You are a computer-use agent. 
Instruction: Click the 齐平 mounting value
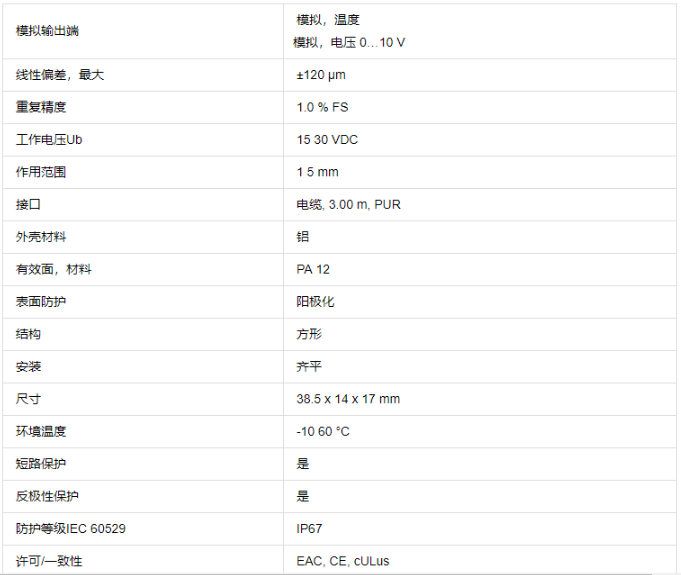[x=309, y=366]
